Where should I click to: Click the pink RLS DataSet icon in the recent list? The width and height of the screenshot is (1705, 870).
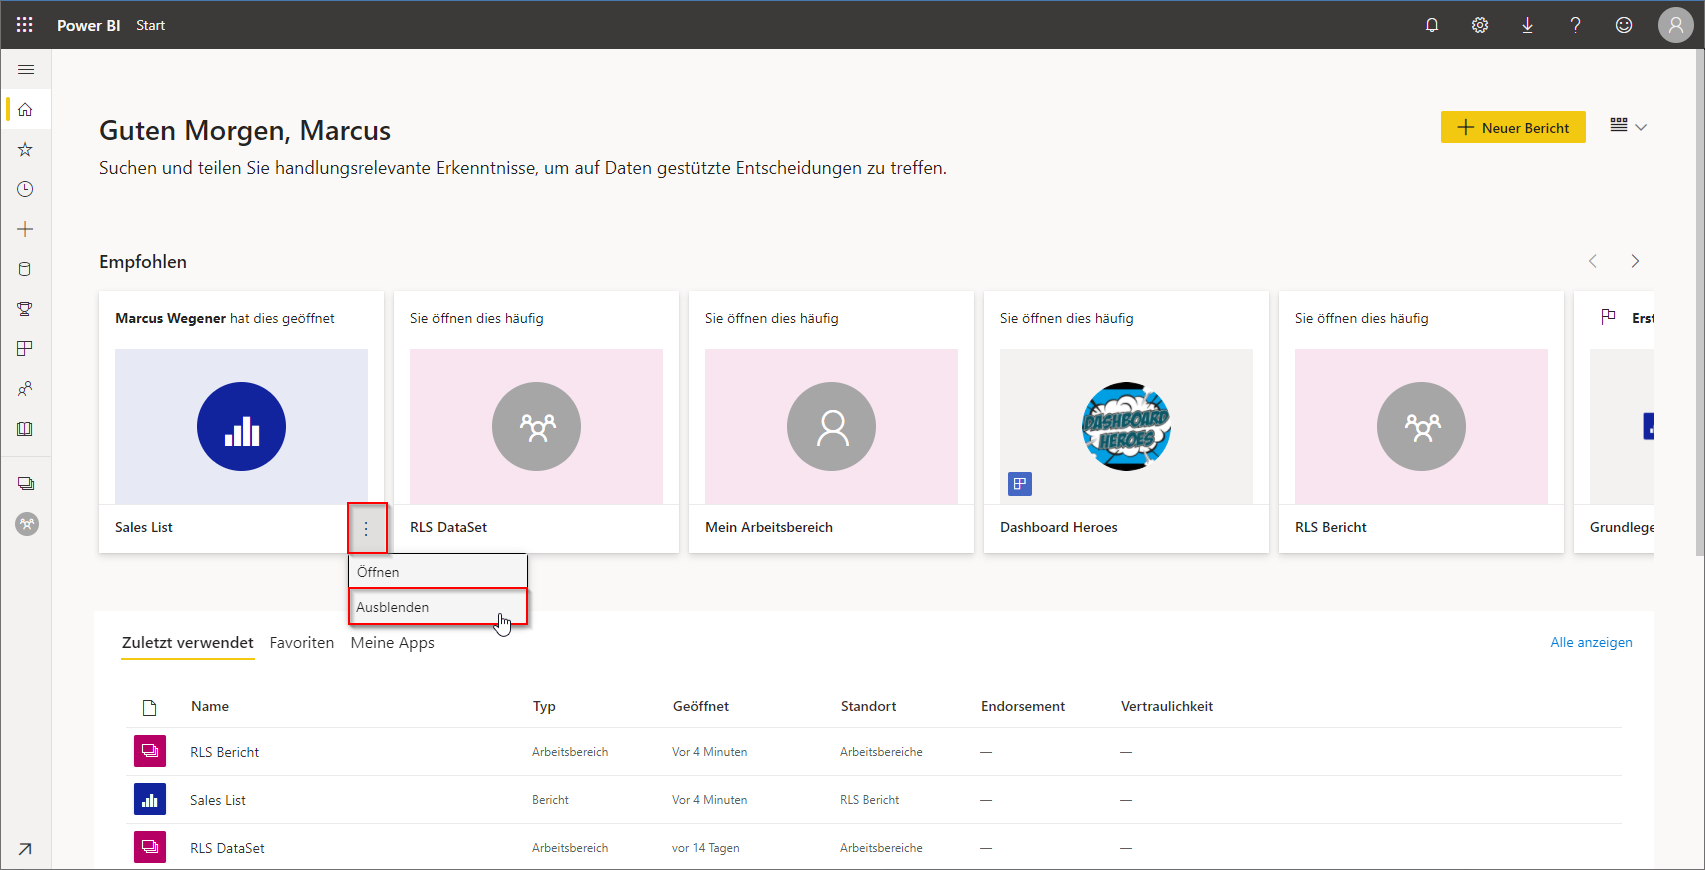[150, 847]
